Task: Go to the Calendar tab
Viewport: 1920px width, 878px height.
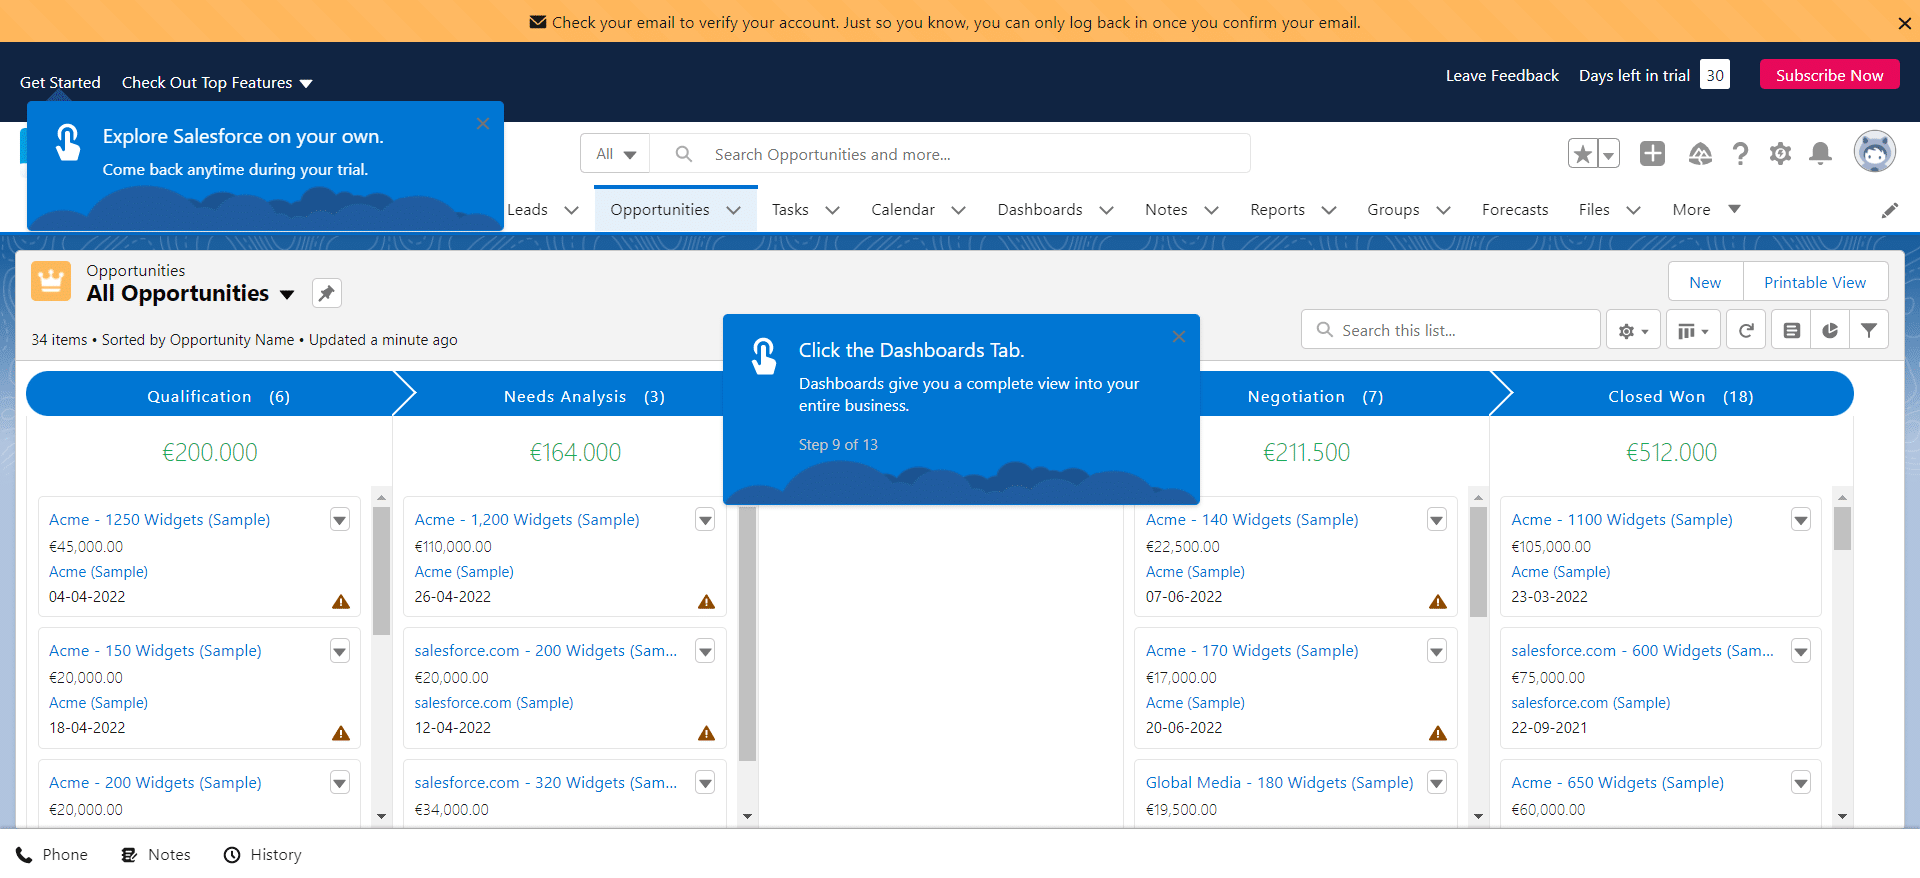Action: 903,210
